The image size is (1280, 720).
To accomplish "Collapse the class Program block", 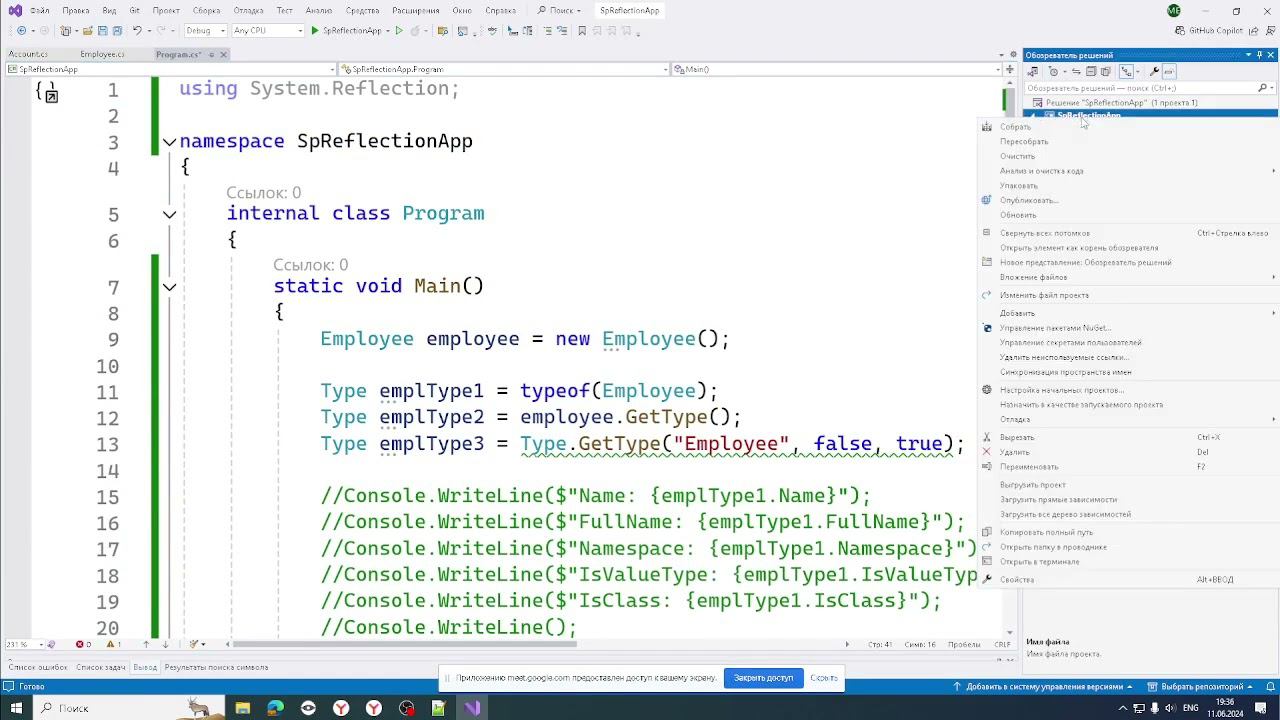I will (169, 214).
